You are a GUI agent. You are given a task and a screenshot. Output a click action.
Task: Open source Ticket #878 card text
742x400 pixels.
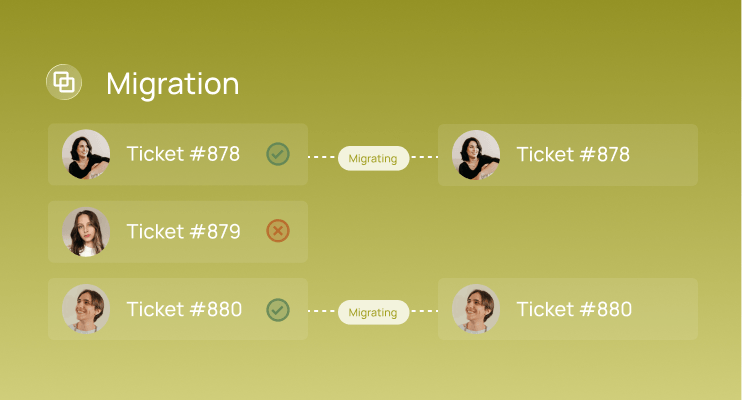pos(183,154)
